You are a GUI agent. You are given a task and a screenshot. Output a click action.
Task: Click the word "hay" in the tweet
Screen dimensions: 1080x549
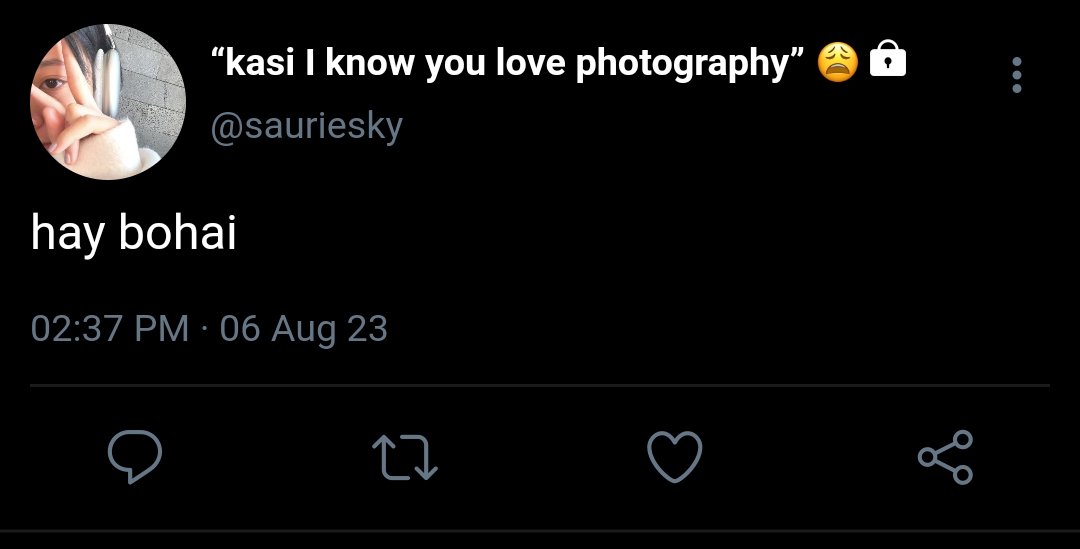pos(68,234)
